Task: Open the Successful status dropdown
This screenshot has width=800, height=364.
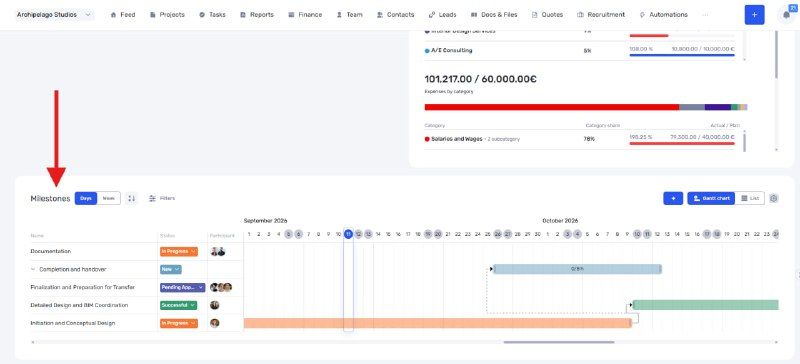Action: coord(178,305)
